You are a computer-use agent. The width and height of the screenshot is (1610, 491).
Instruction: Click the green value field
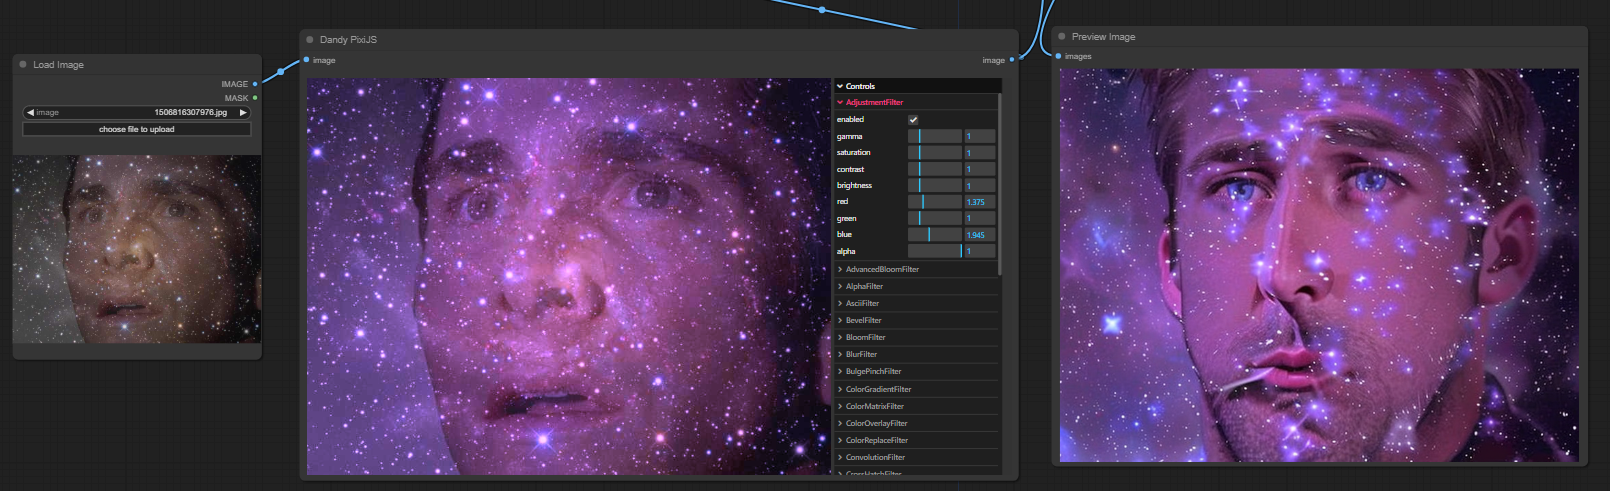tap(979, 218)
